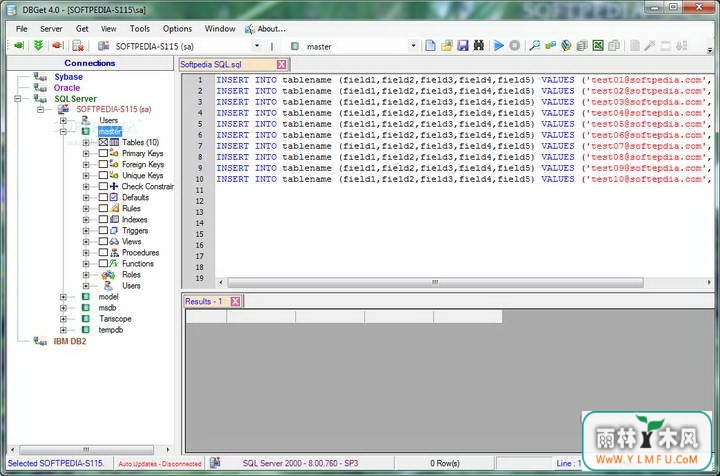Open the Server menu
The width and height of the screenshot is (720, 476).
tap(51, 29)
